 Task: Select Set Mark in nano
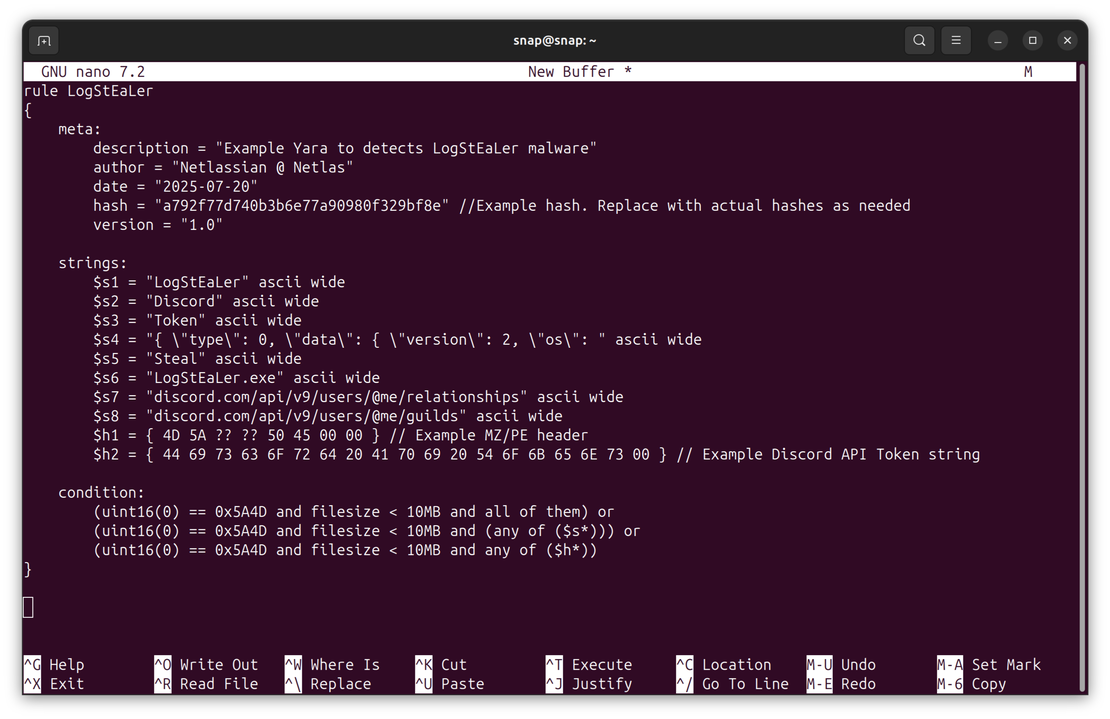(1005, 664)
